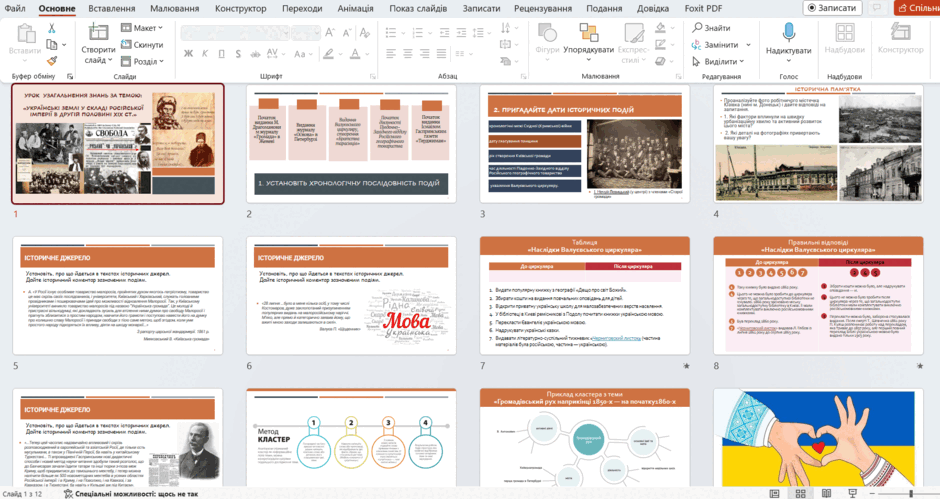Open the Фігури shapes gallery

pos(547,39)
